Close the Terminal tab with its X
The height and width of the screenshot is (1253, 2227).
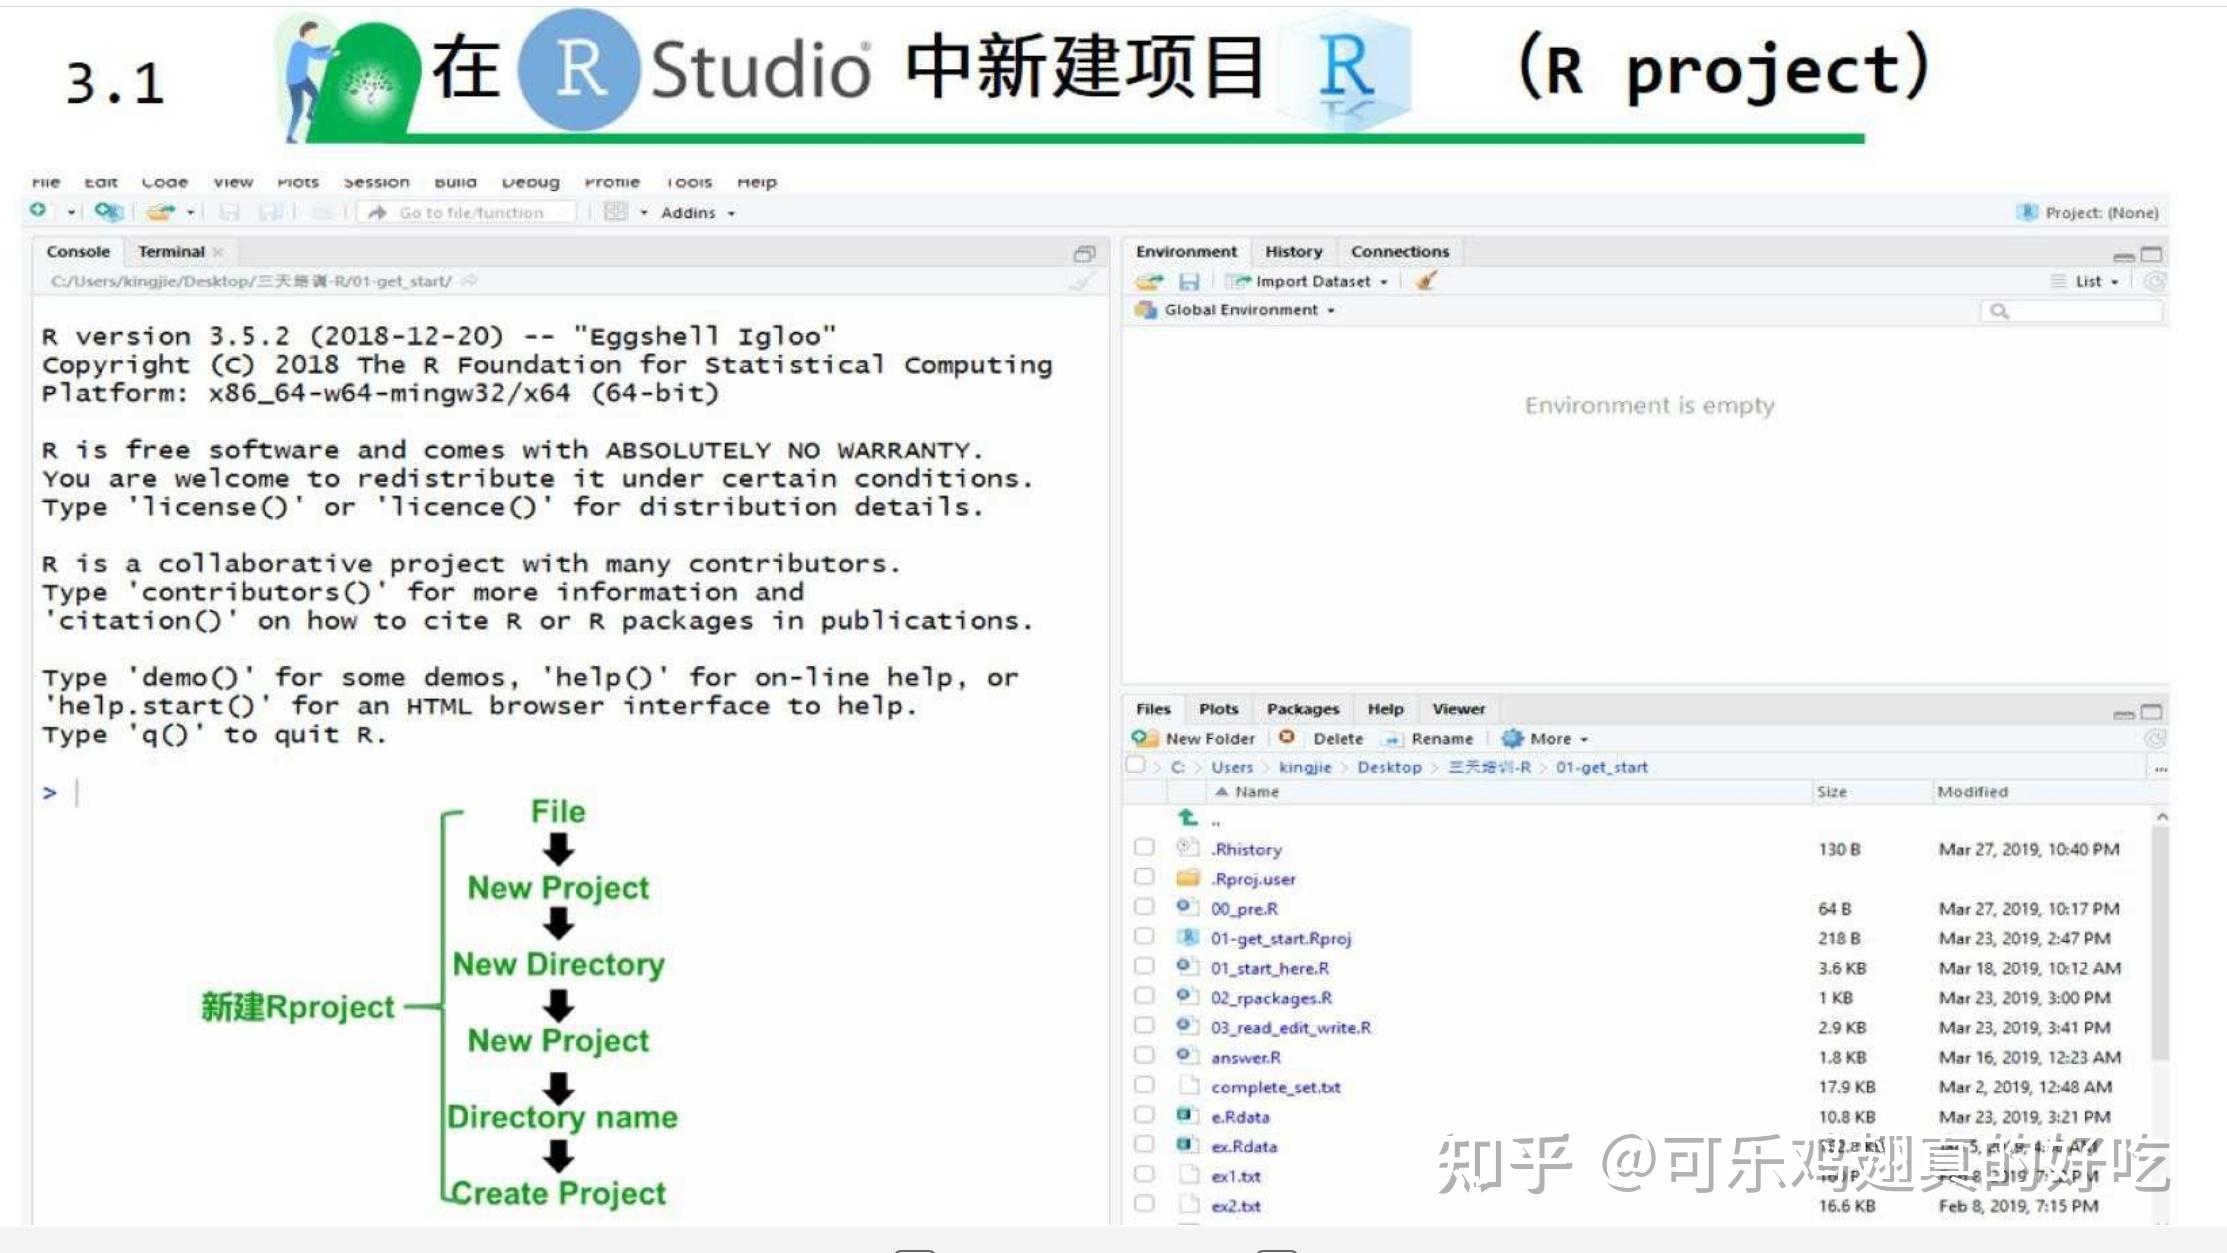pos(218,252)
